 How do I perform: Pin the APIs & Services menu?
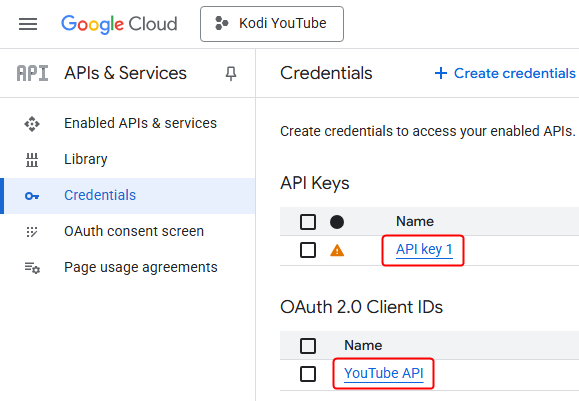coord(231,73)
